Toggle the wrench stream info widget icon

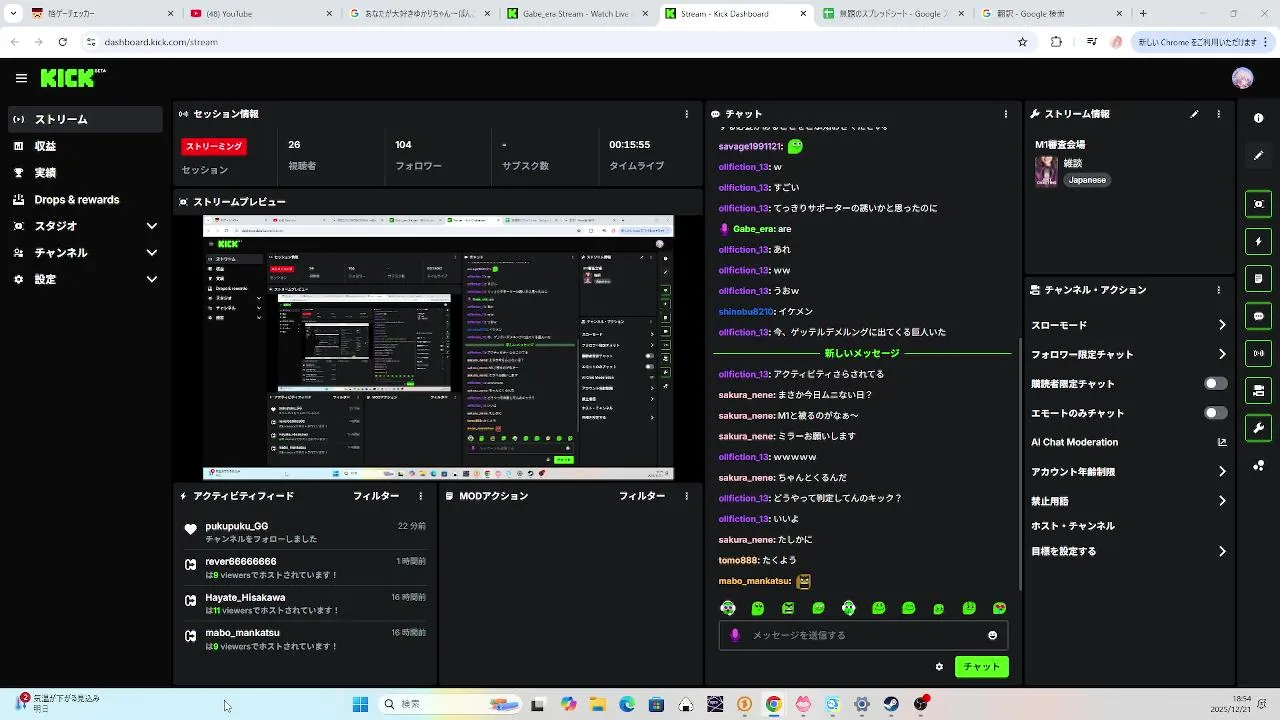1258,428
